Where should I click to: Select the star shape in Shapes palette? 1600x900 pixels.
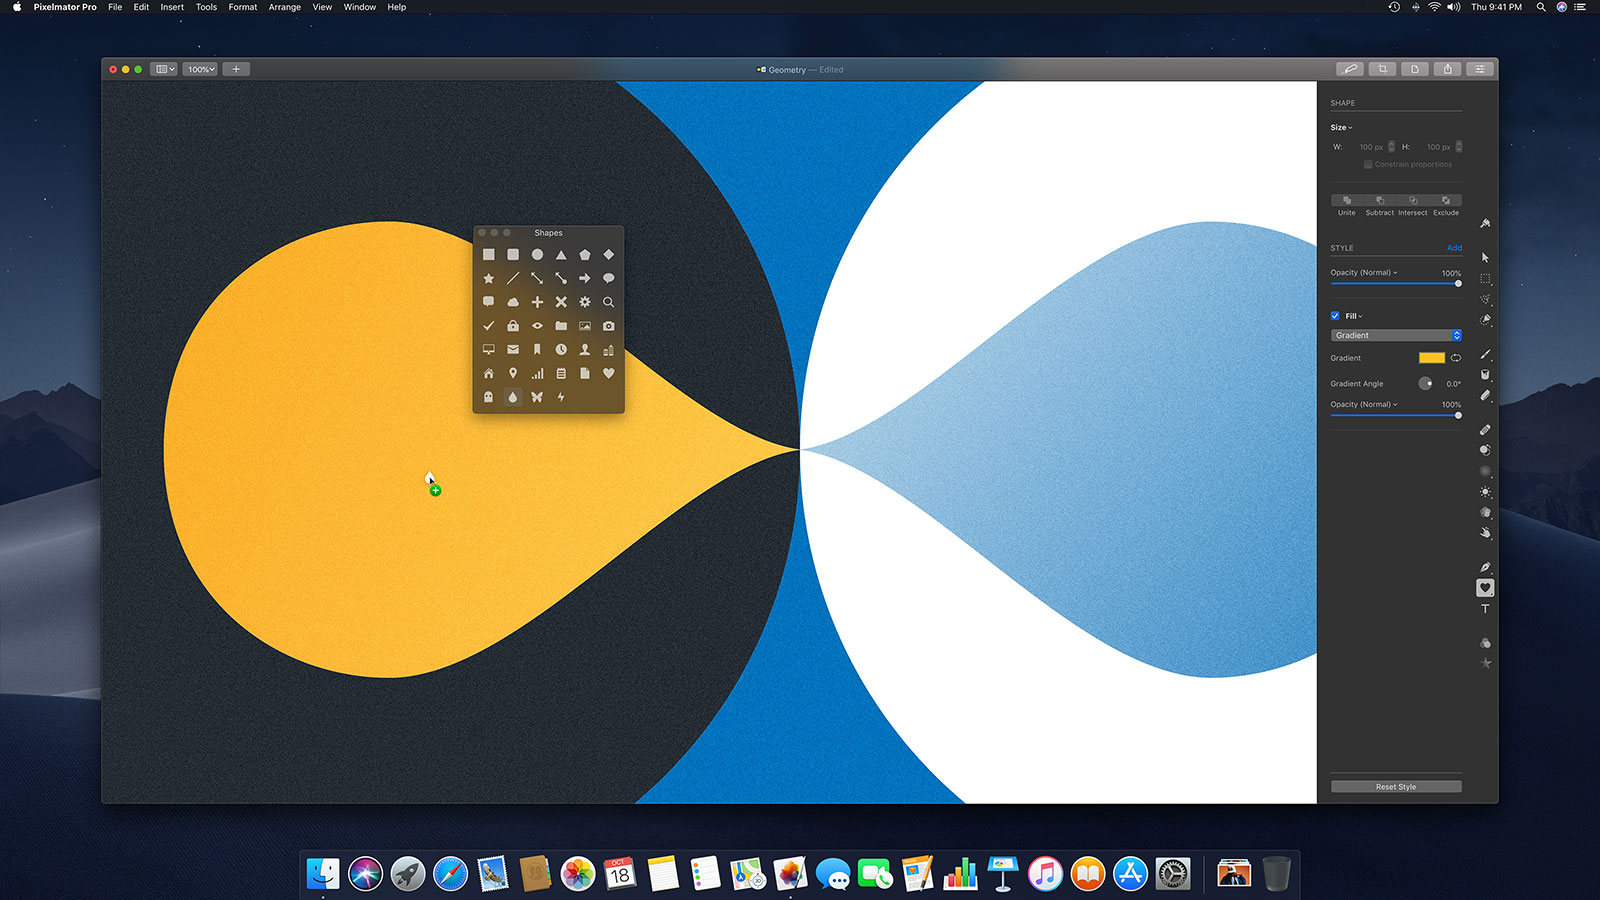[488, 278]
